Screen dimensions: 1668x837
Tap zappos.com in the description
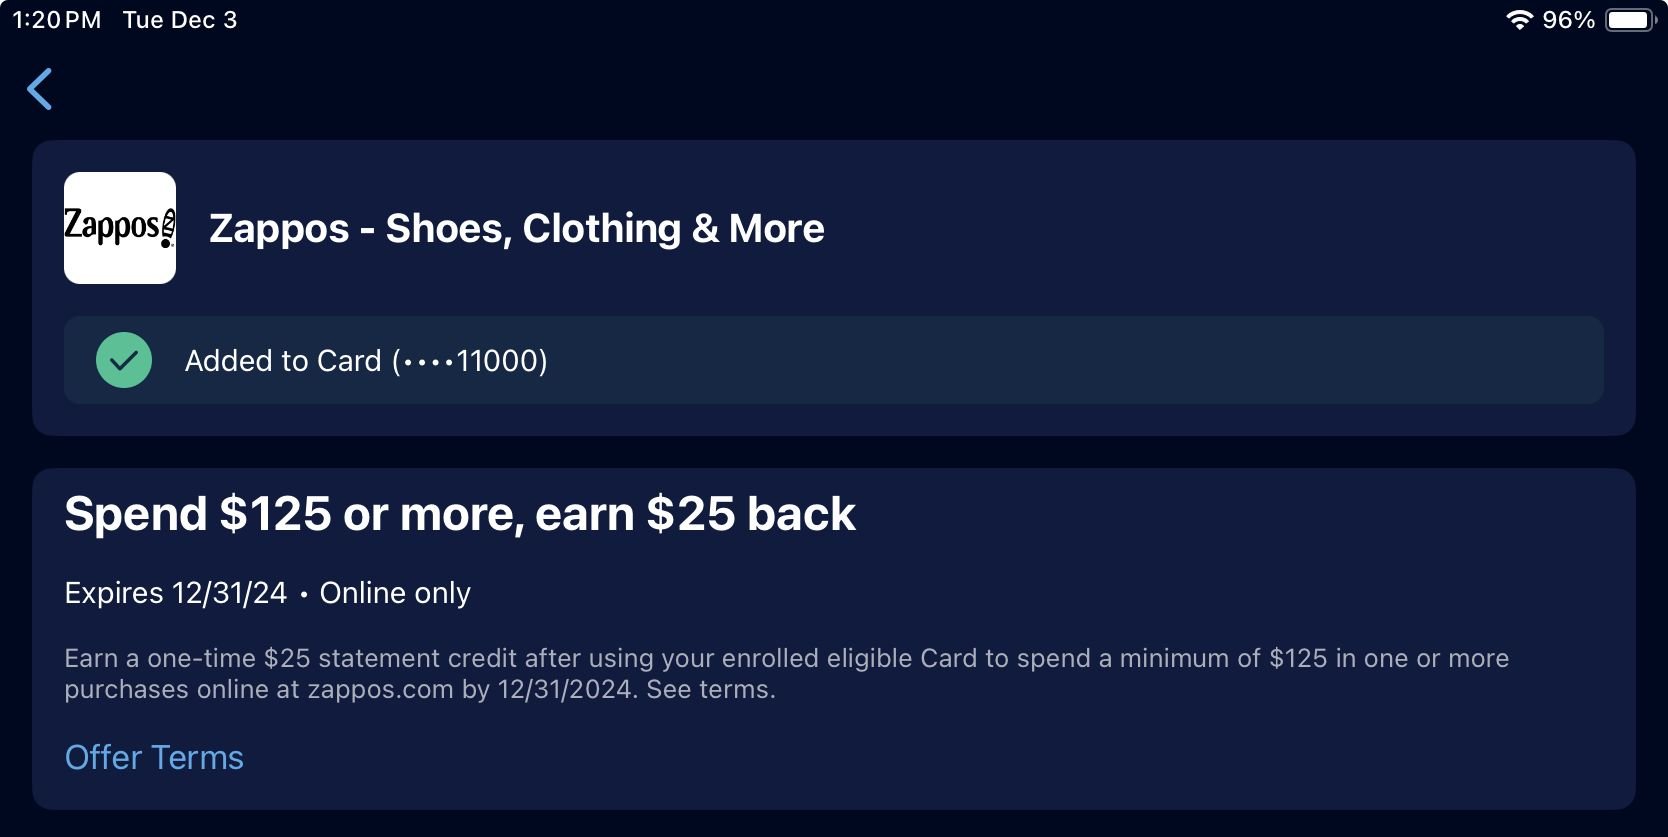click(380, 690)
